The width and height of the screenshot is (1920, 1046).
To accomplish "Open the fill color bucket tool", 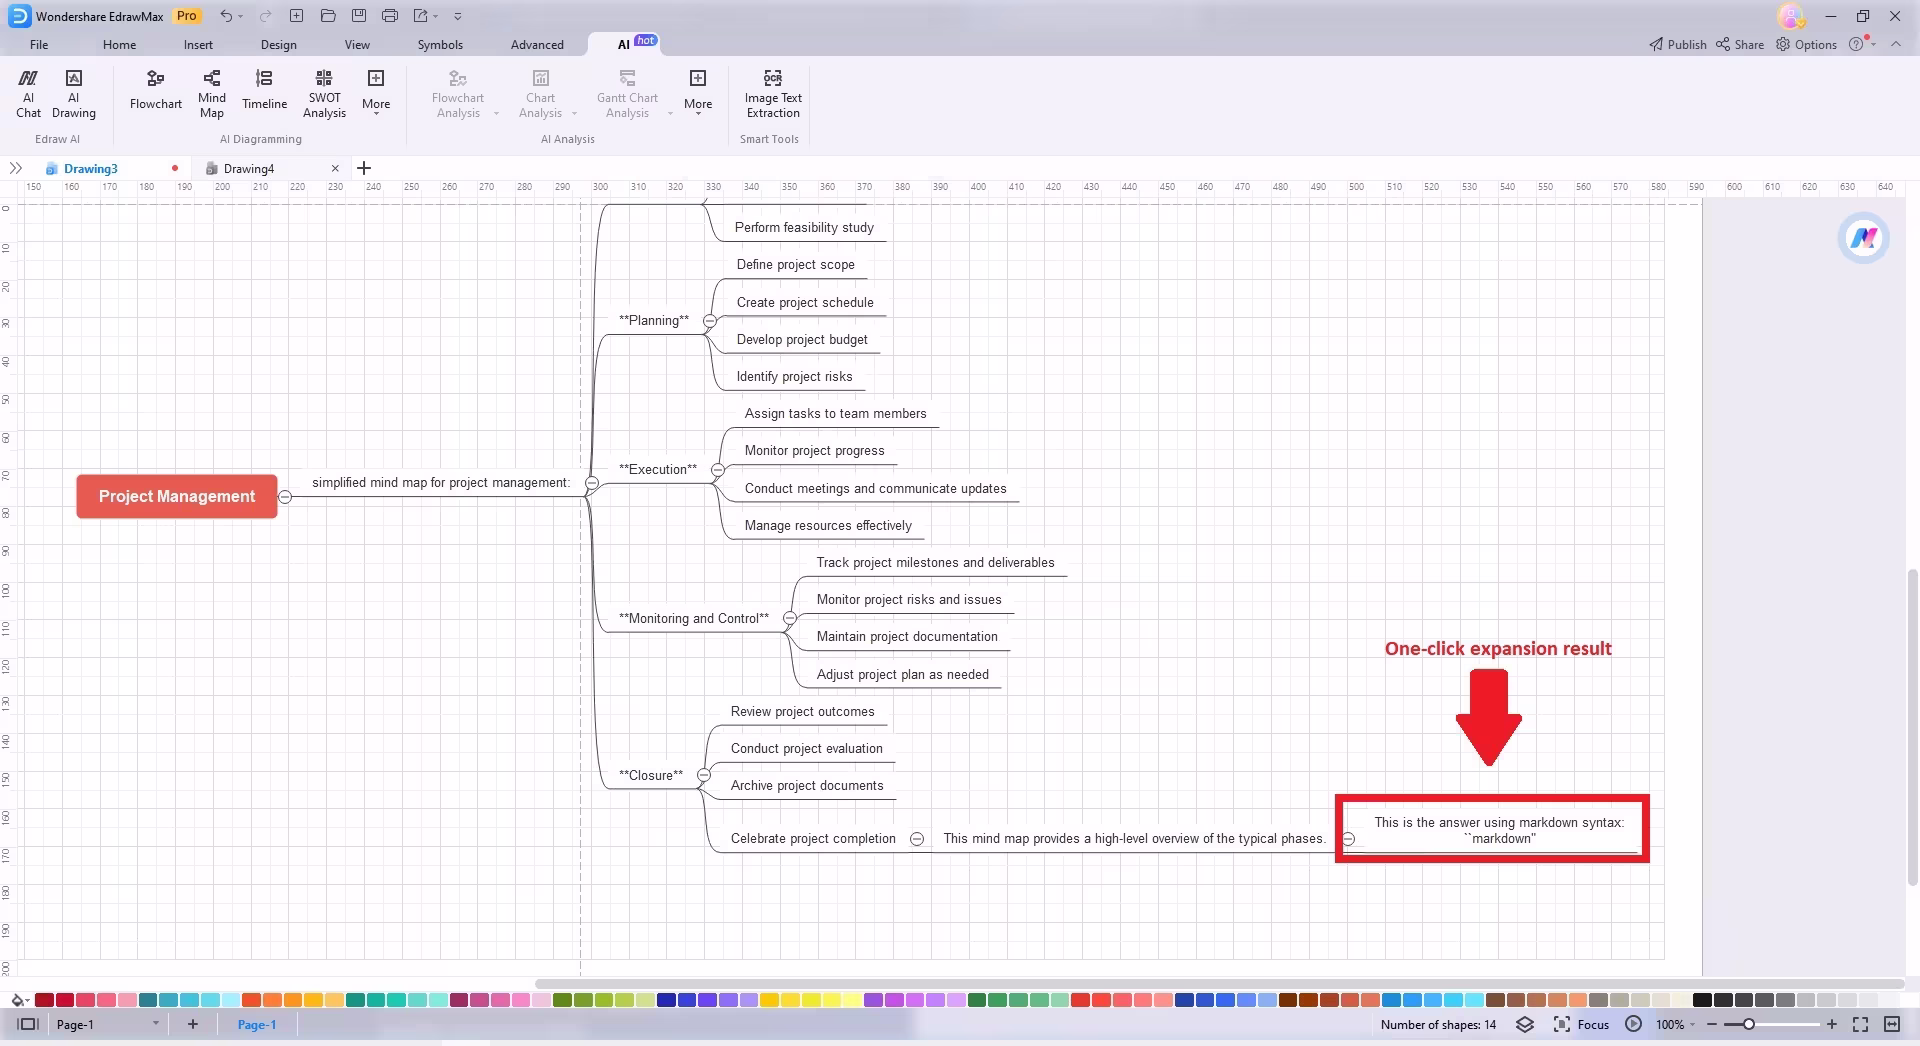I will (x=18, y=1000).
